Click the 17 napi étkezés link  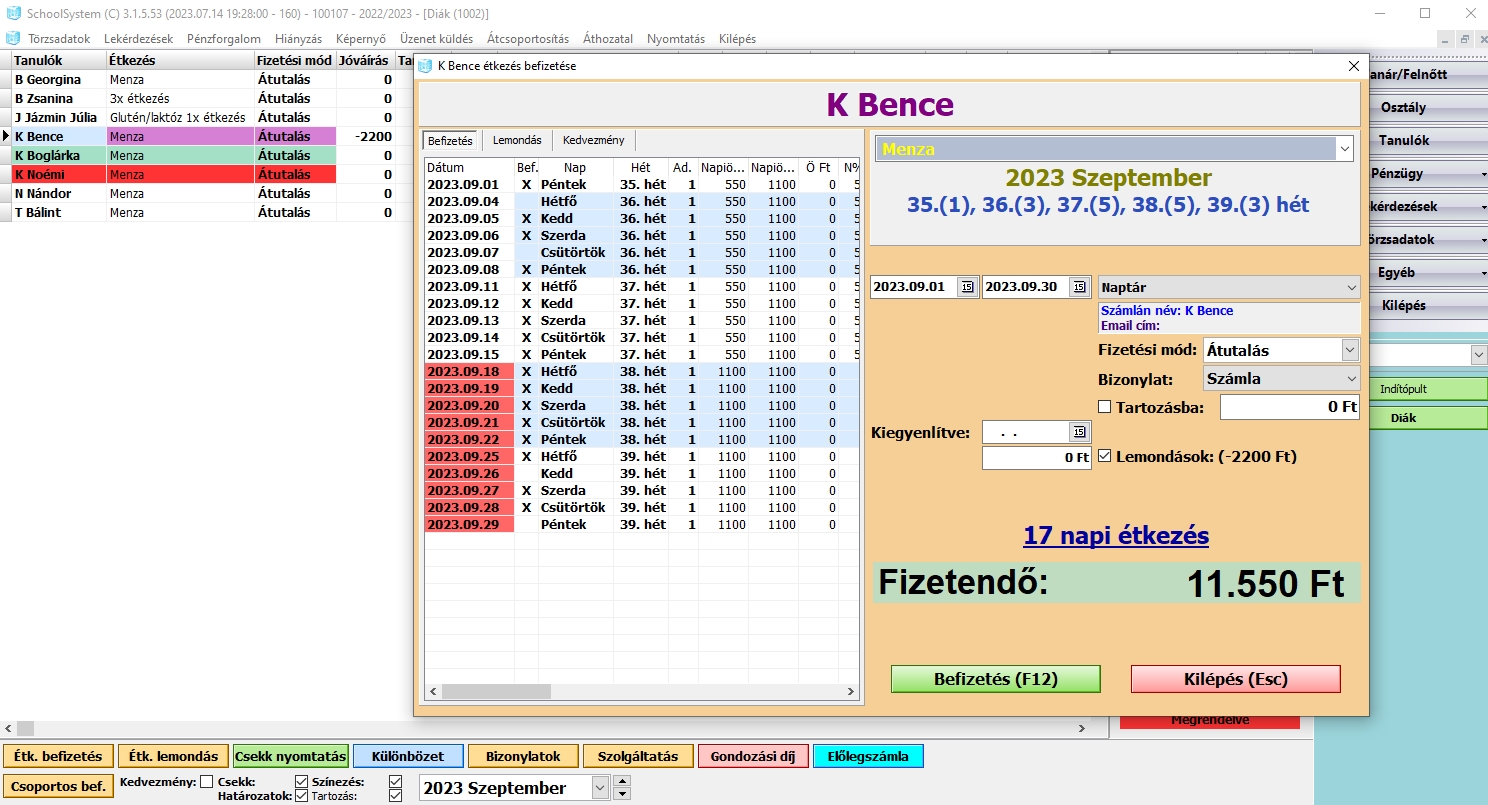pos(1116,536)
